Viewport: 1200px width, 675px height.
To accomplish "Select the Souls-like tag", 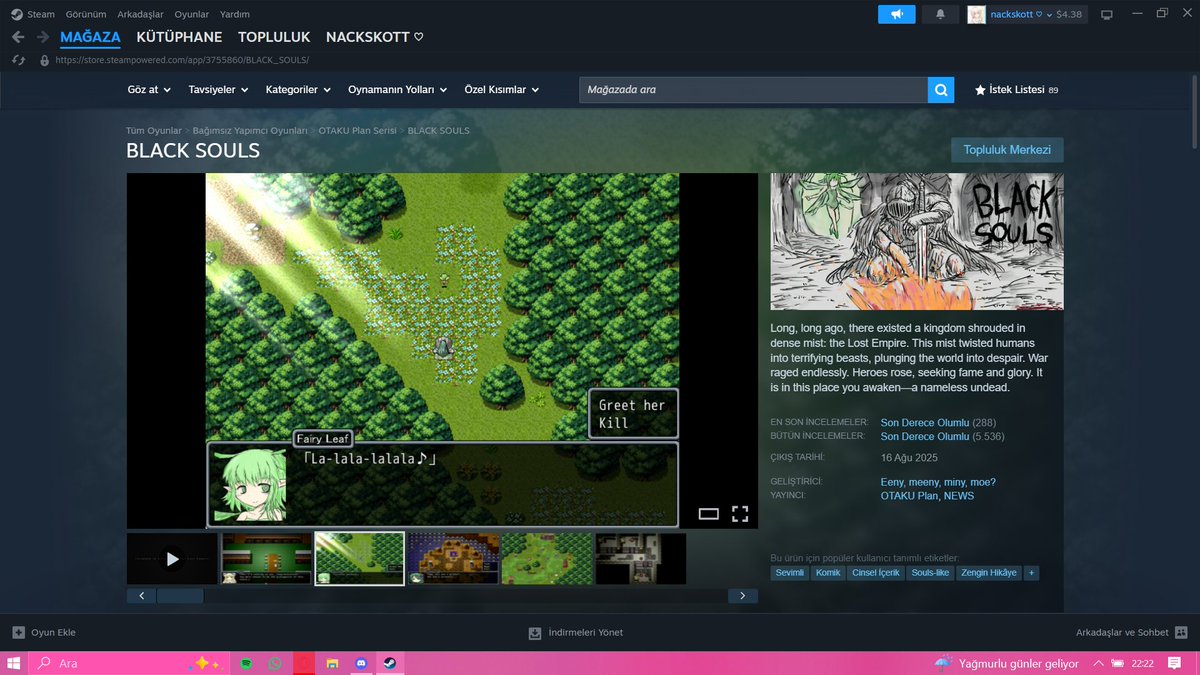I will [931, 573].
